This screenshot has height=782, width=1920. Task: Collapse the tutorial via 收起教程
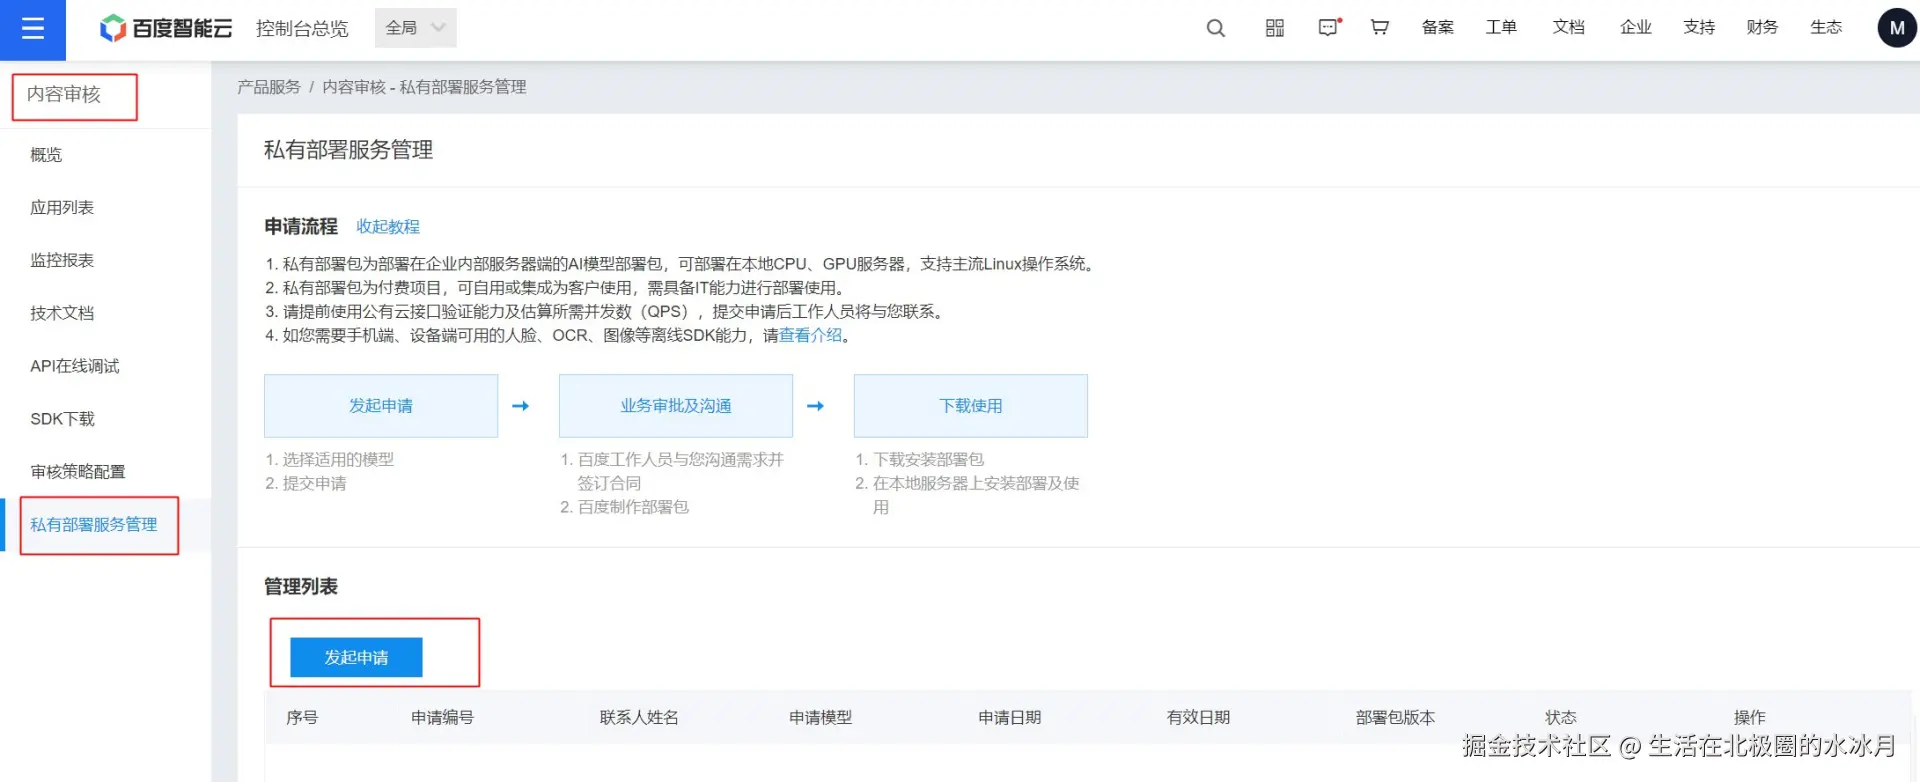coord(388,227)
